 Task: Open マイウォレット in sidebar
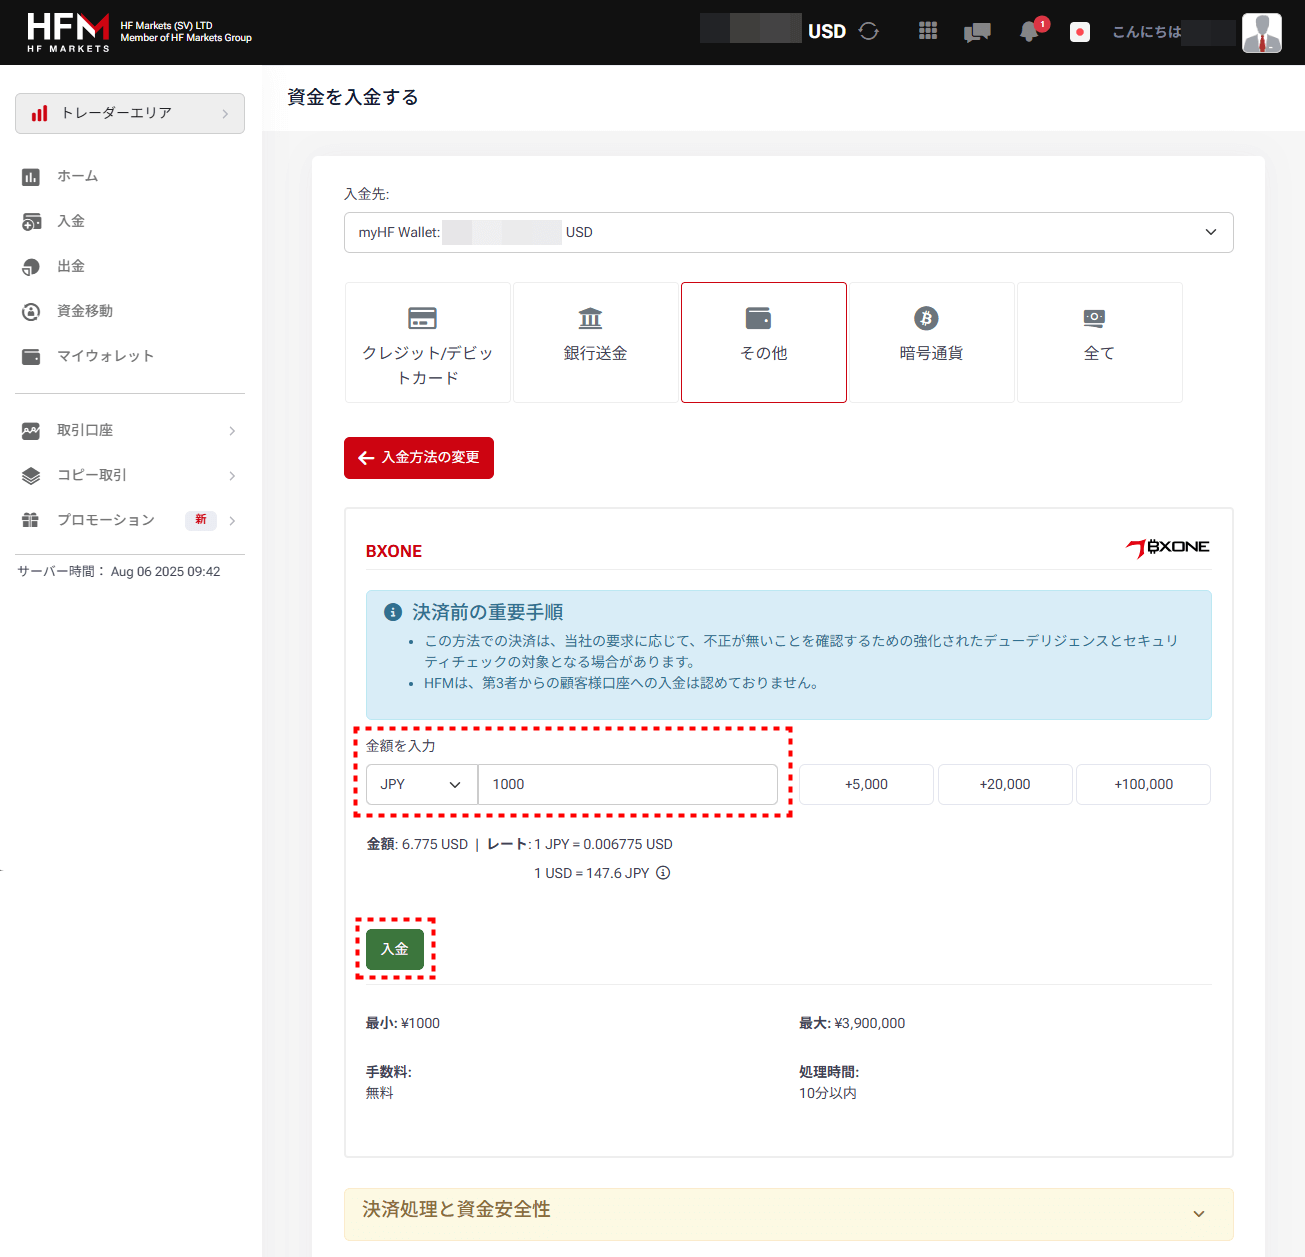tap(105, 356)
